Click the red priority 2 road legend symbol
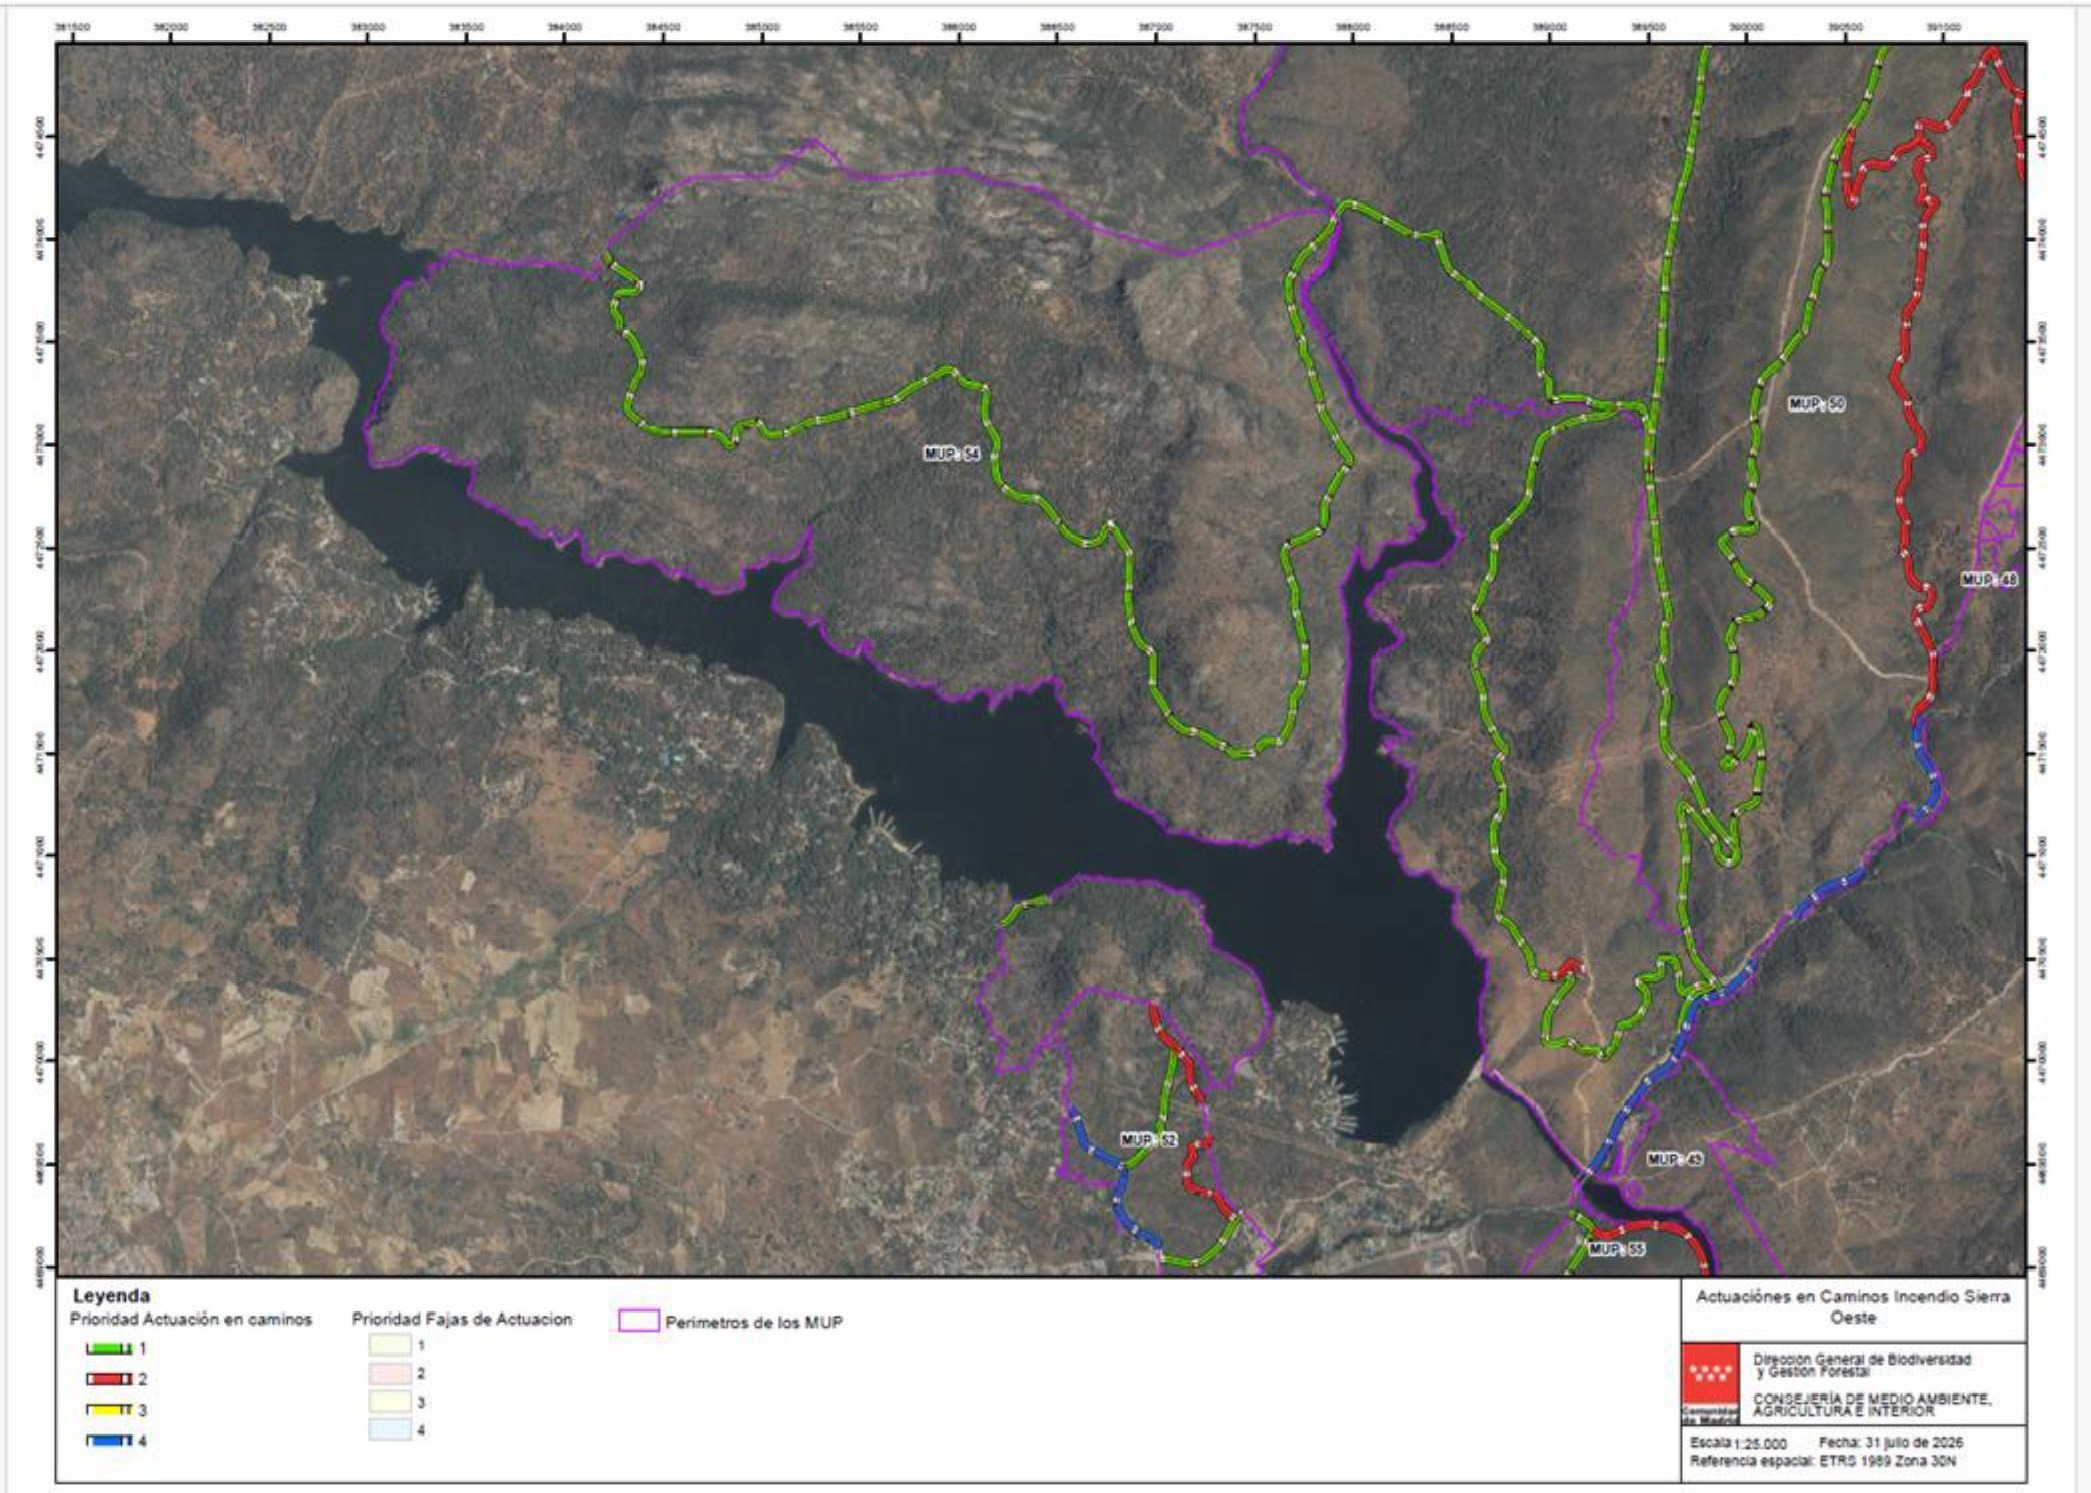Image resolution: width=2091 pixels, height=1493 pixels. pyautogui.click(x=109, y=1379)
